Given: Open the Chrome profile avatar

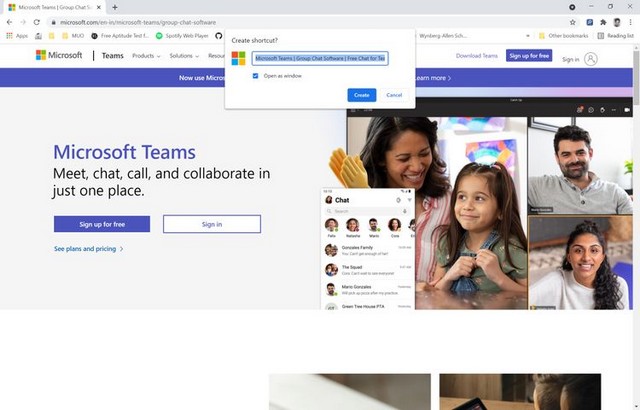Looking at the screenshot, I should click(x=617, y=22).
